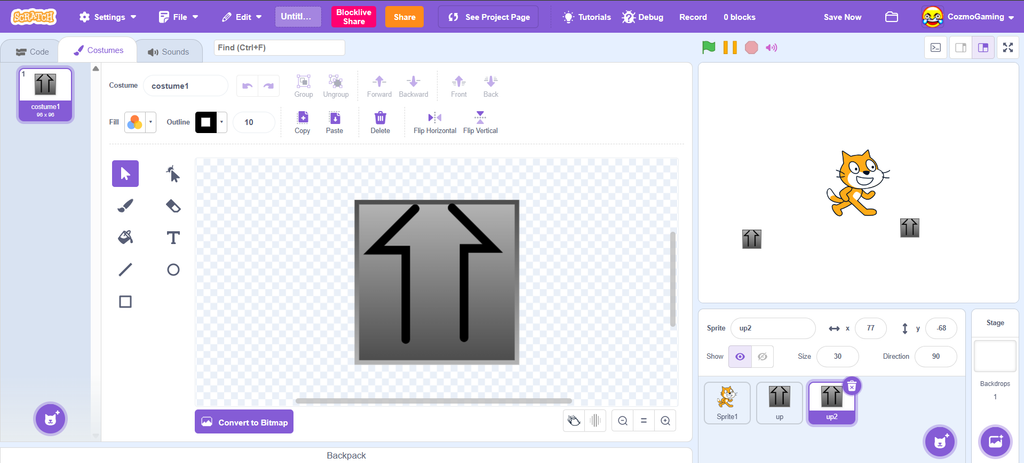The height and width of the screenshot is (463, 1024).
Task: Switch to the Sounds tab
Action: 168,52
